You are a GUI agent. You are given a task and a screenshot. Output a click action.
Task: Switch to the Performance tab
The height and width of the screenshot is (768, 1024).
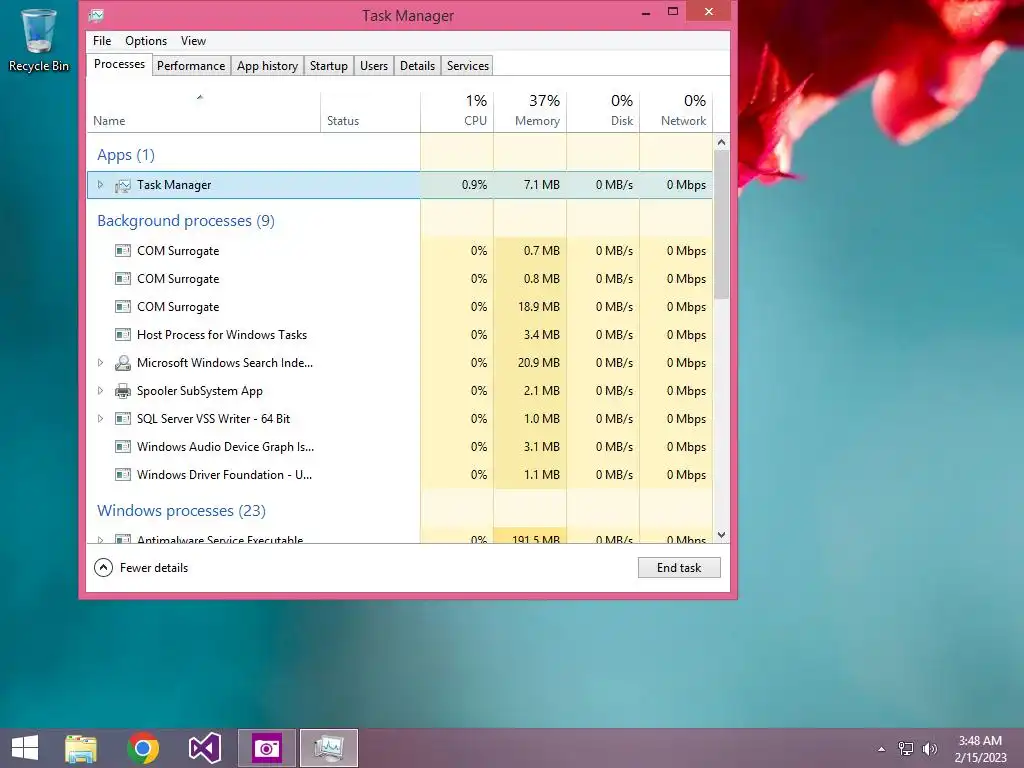191,66
